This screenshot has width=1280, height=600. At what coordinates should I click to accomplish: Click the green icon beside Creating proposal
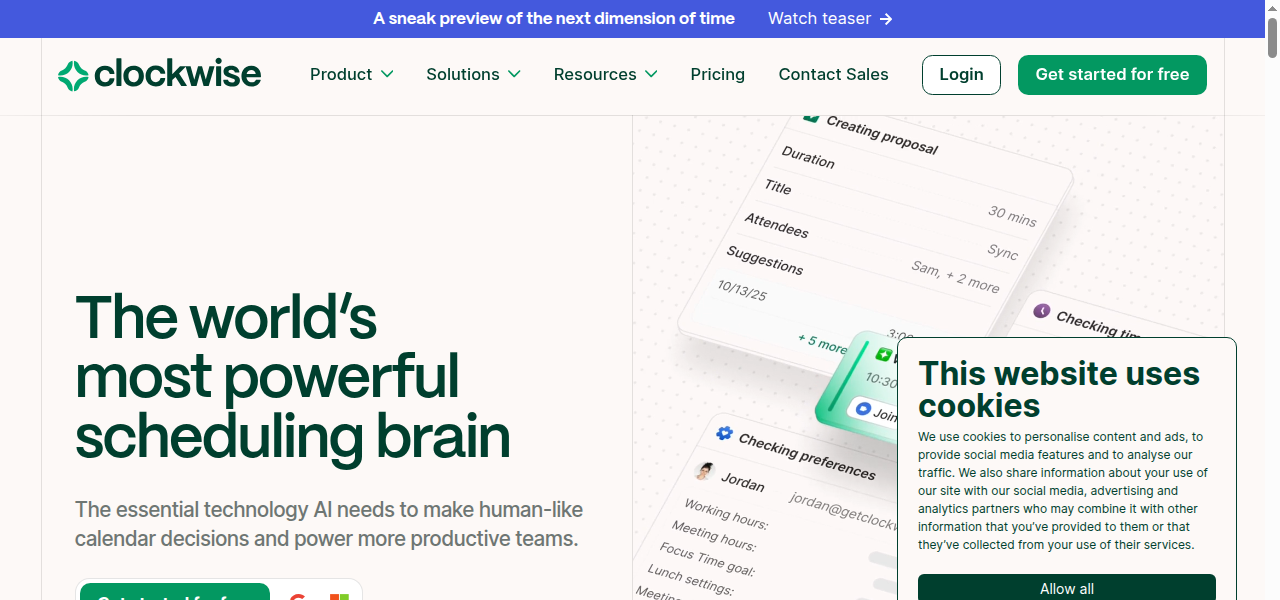point(812,118)
